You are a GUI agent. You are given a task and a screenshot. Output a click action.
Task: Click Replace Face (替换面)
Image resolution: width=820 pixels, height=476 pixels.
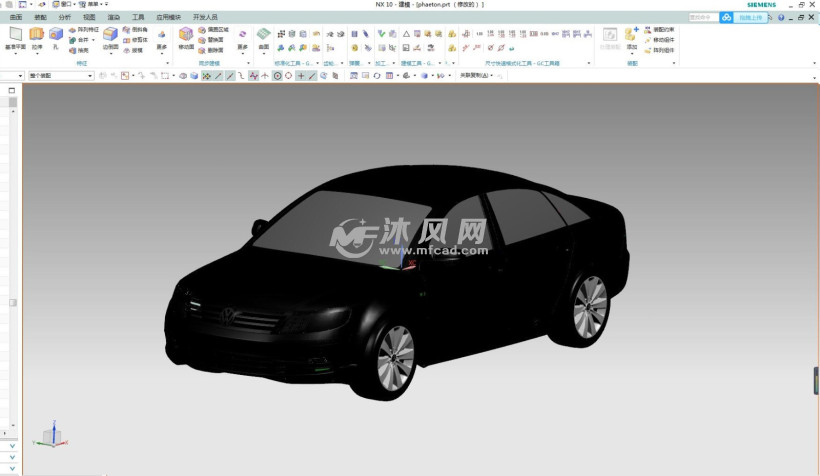coord(211,40)
